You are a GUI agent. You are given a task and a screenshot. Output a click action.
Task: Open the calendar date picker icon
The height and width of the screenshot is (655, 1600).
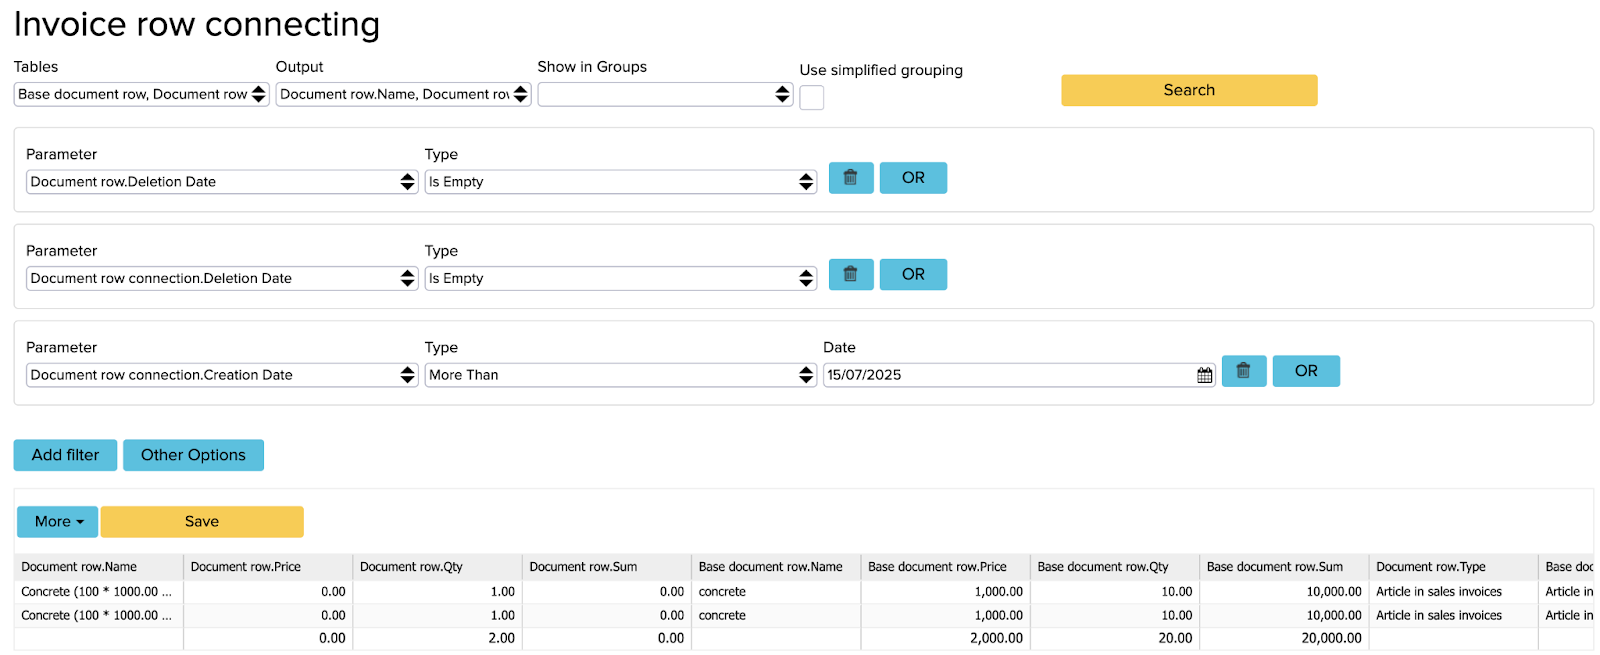click(x=1204, y=375)
